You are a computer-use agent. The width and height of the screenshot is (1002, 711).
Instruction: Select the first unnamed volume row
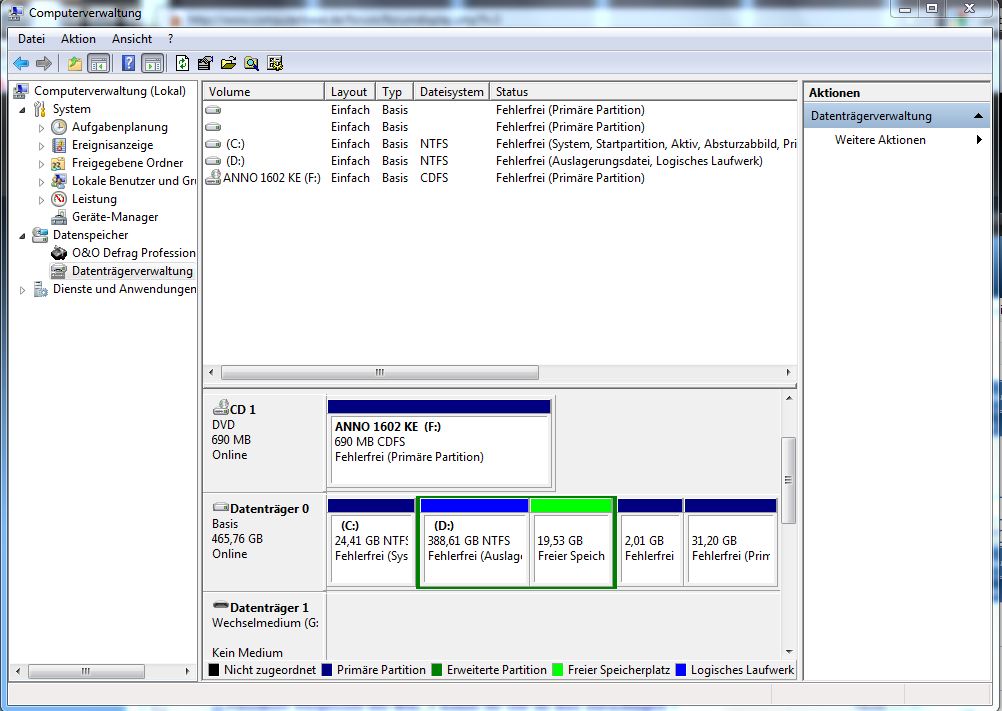[x=500, y=110]
